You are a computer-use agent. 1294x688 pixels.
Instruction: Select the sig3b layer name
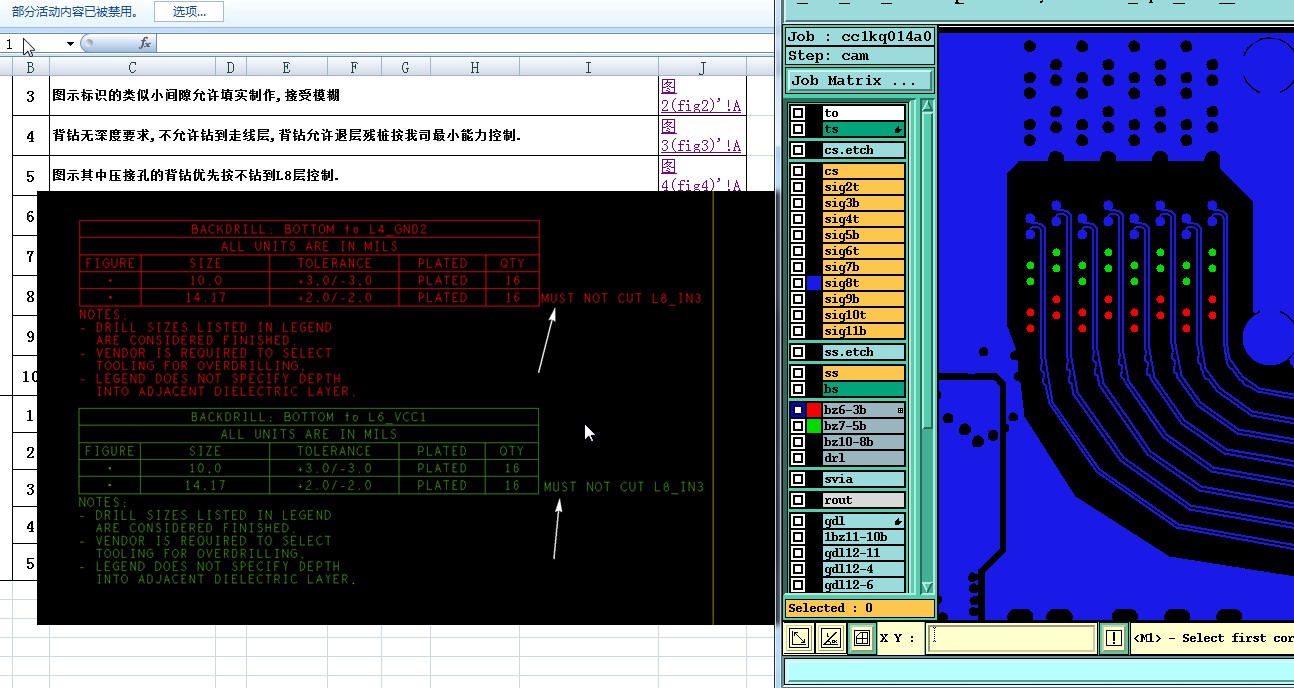tap(864, 204)
